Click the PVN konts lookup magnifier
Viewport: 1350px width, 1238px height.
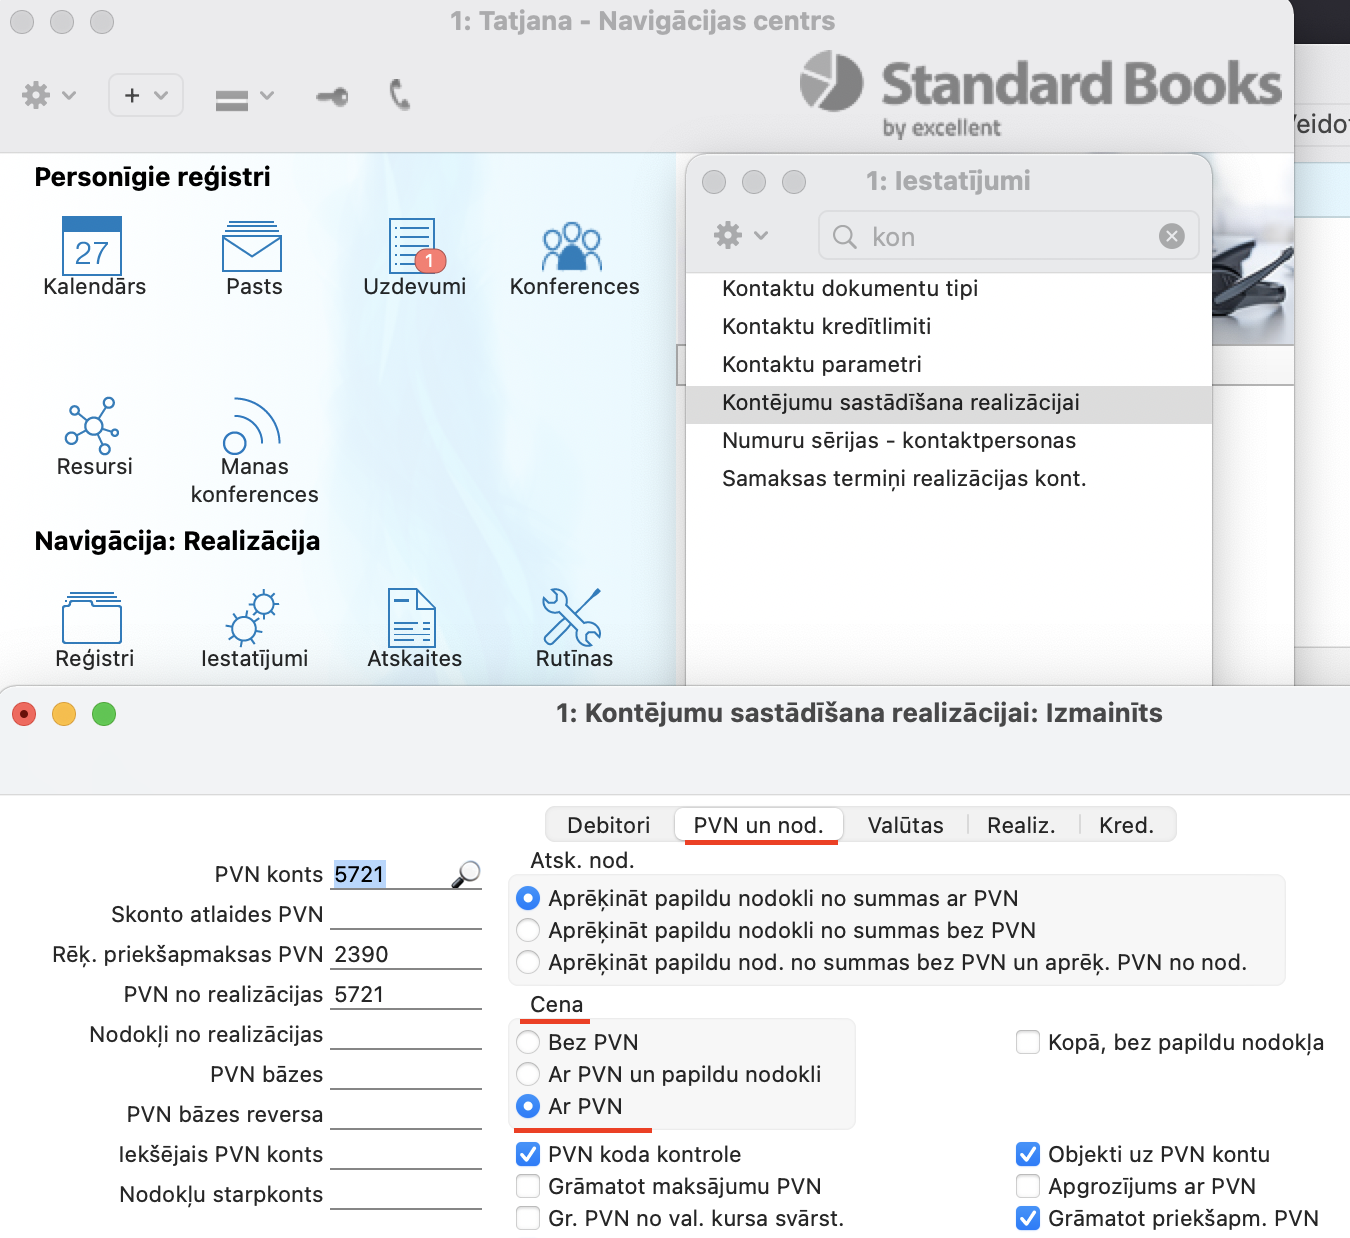[x=466, y=874]
